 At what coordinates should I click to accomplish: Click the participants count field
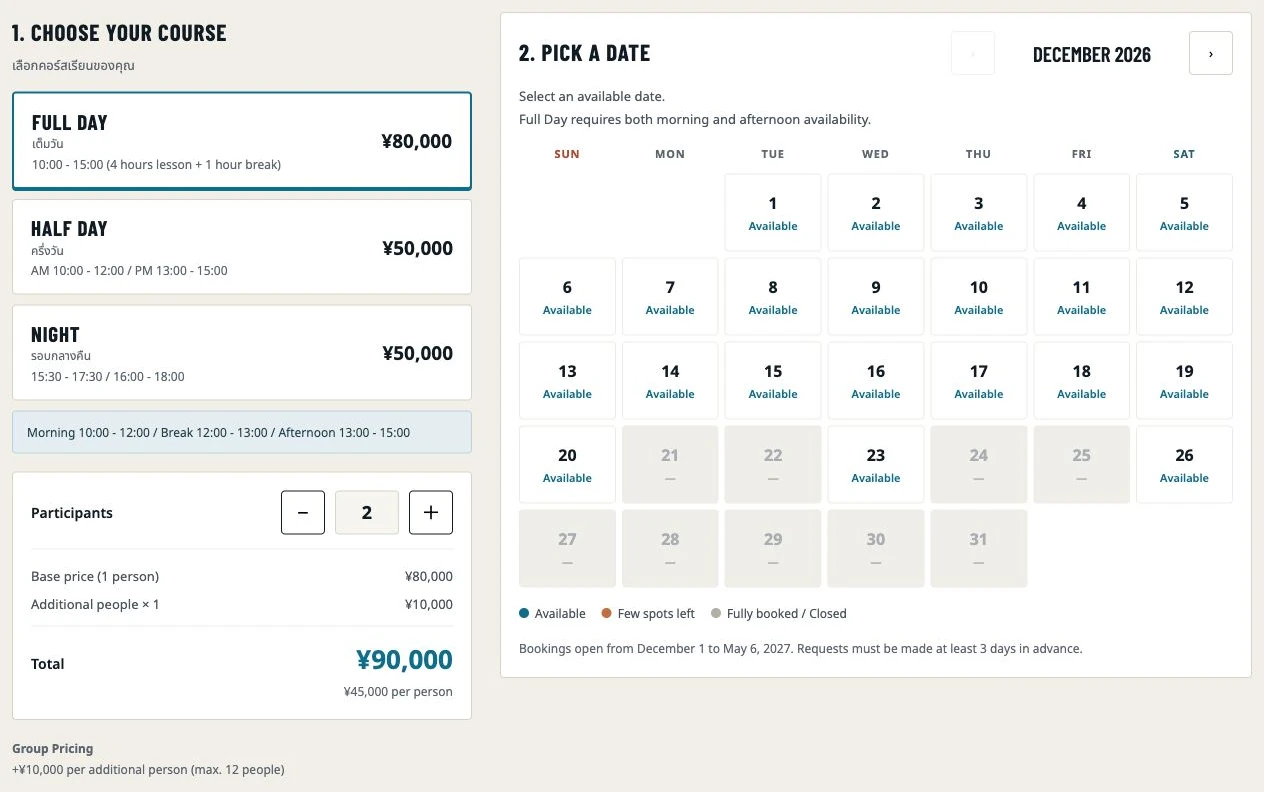[367, 512]
